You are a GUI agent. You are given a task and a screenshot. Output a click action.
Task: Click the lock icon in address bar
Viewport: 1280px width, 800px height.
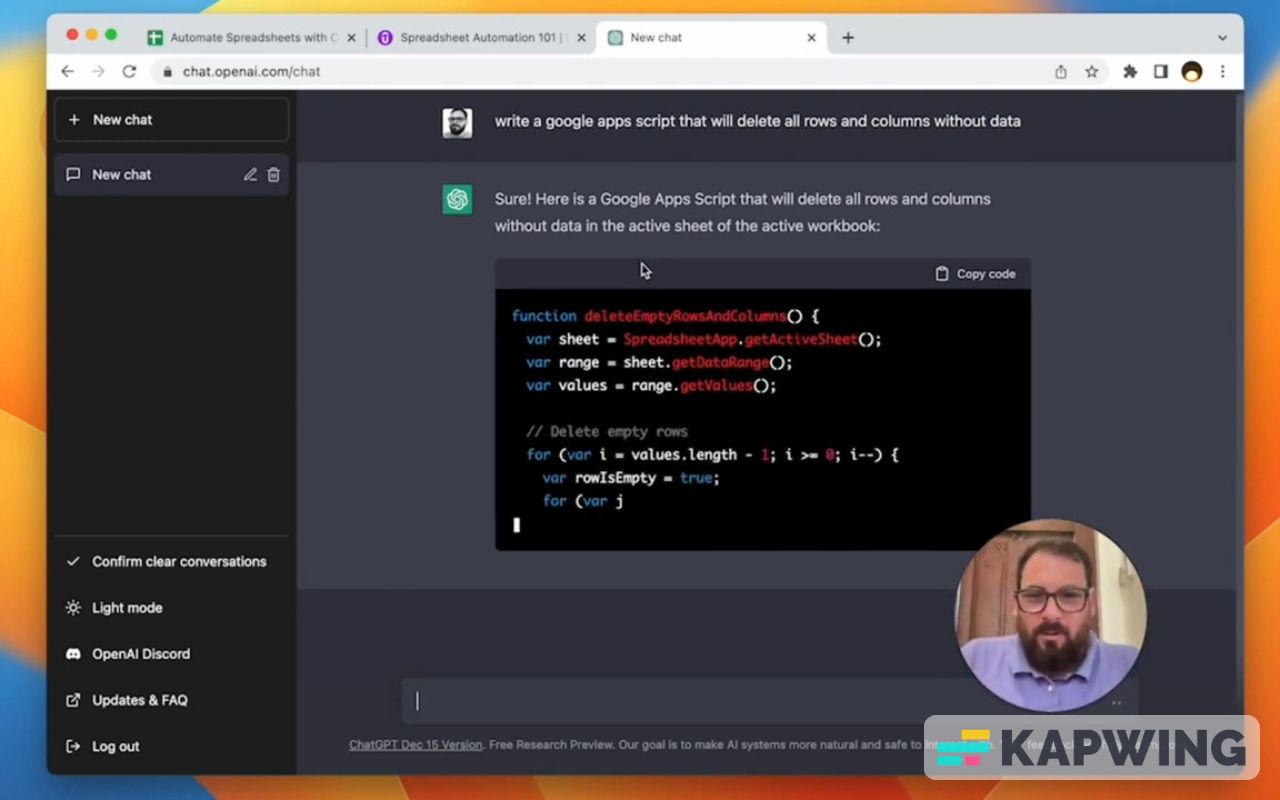tap(167, 71)
